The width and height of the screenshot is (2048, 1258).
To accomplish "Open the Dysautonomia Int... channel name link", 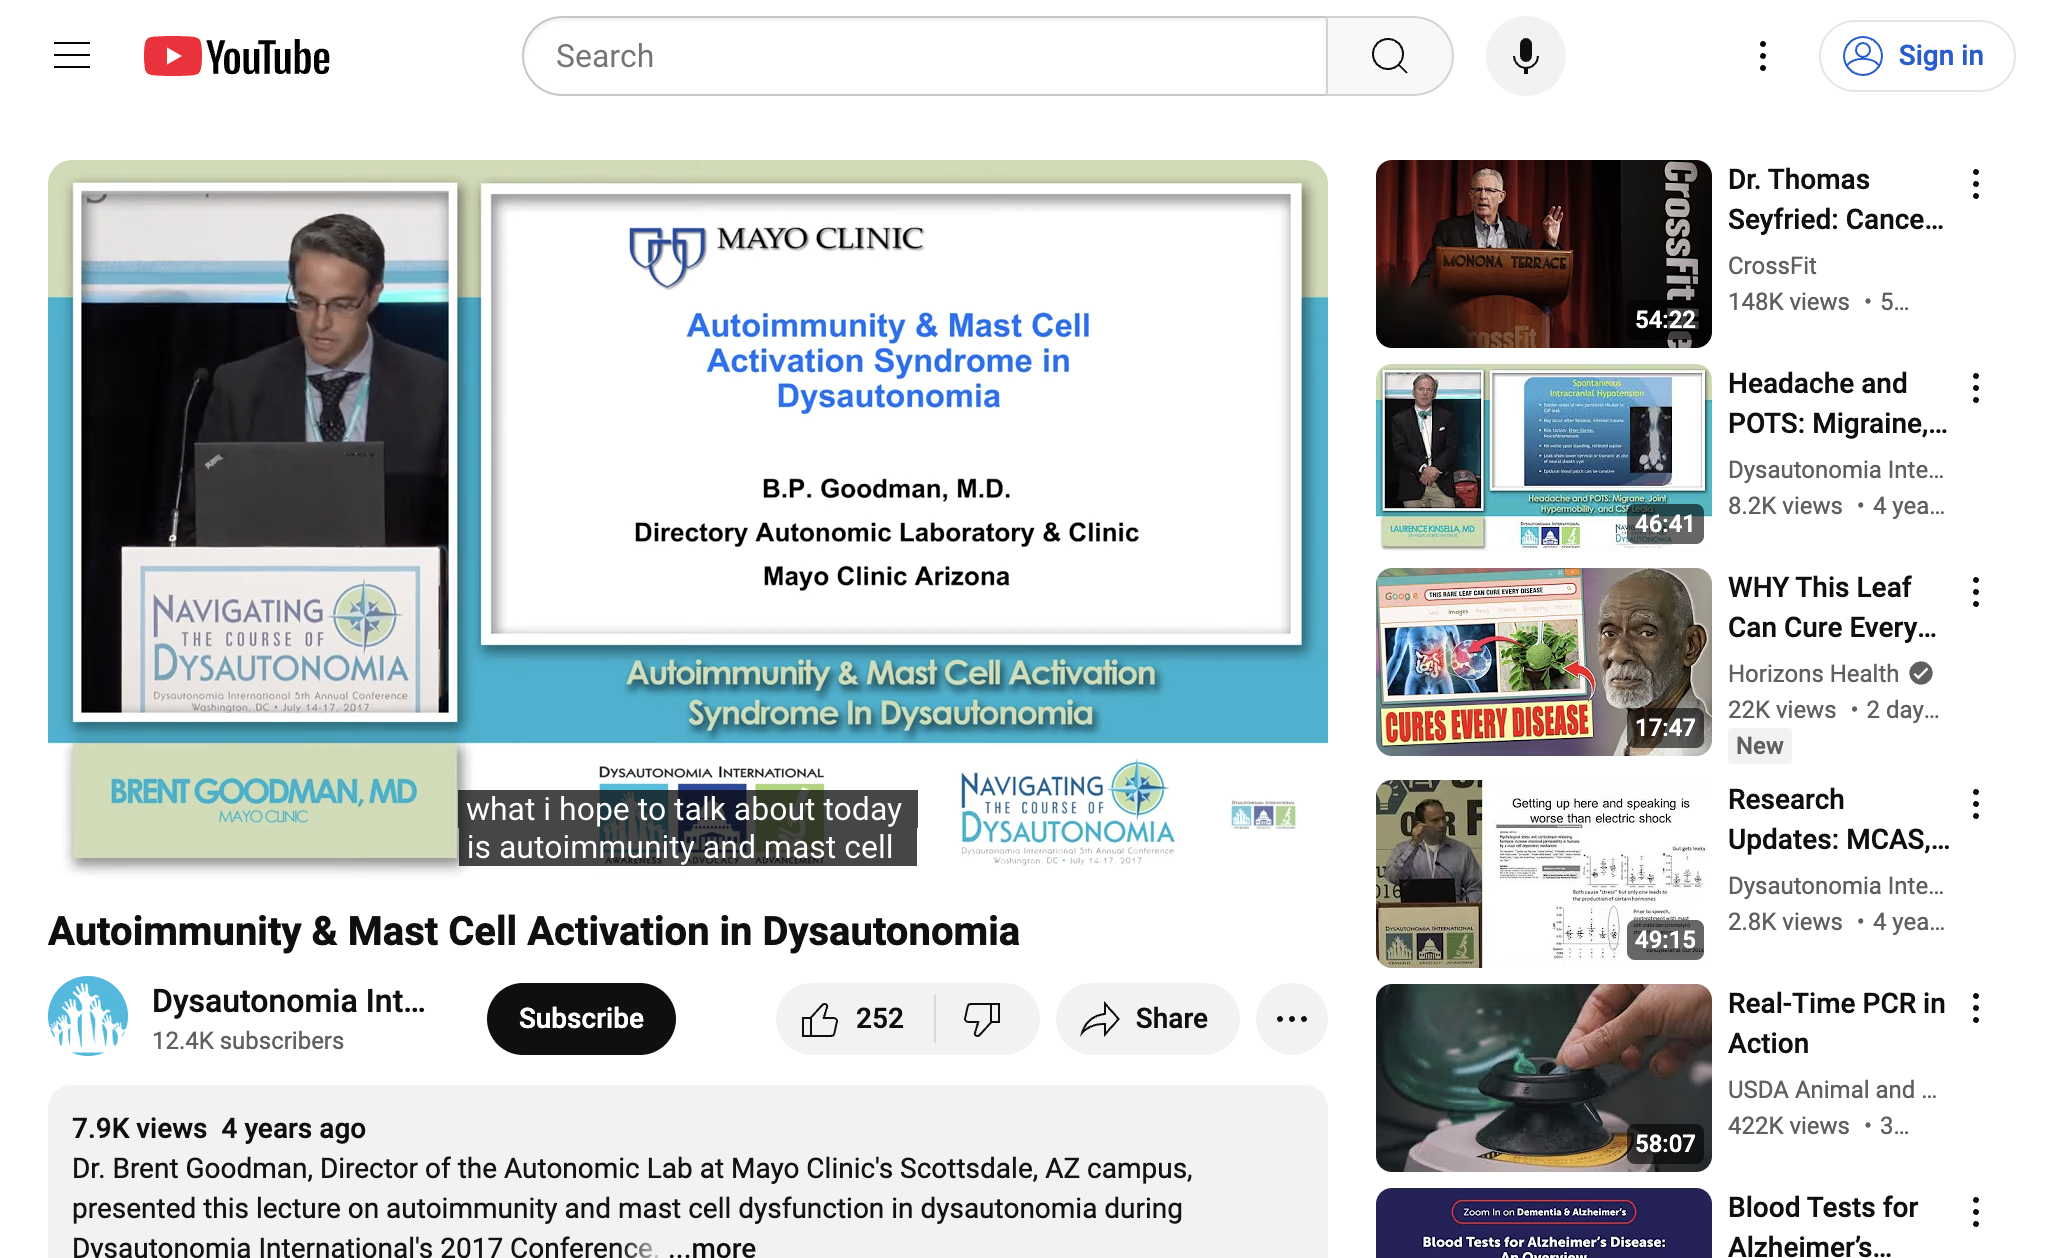I will point(289,1001).
